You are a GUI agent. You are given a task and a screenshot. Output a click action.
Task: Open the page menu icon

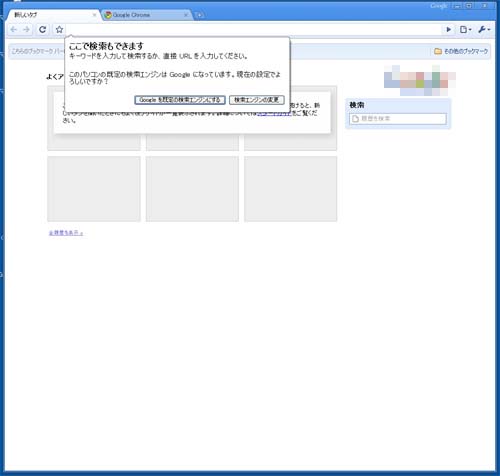pyautogui.click(x=465, y=30)
